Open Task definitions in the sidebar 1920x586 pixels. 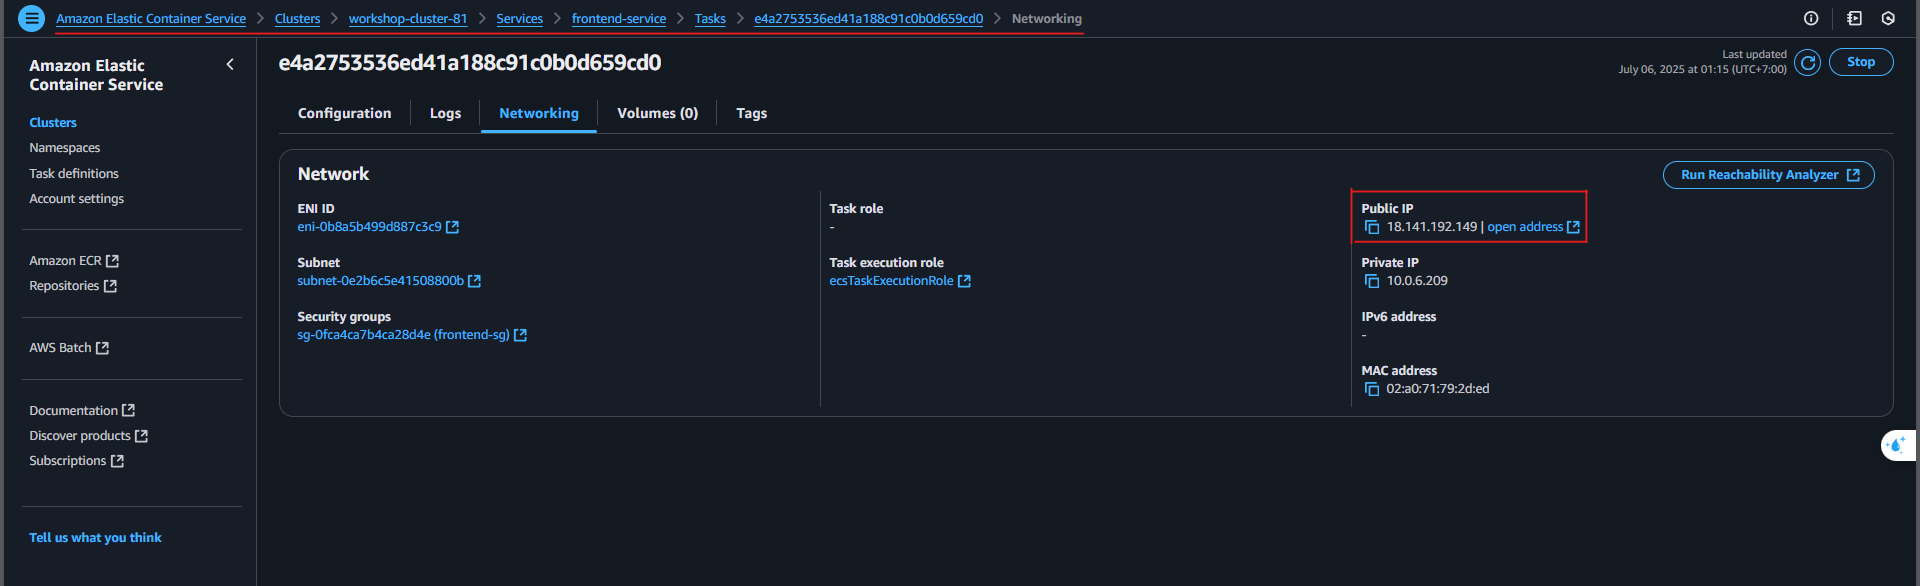tap(74, 174)
